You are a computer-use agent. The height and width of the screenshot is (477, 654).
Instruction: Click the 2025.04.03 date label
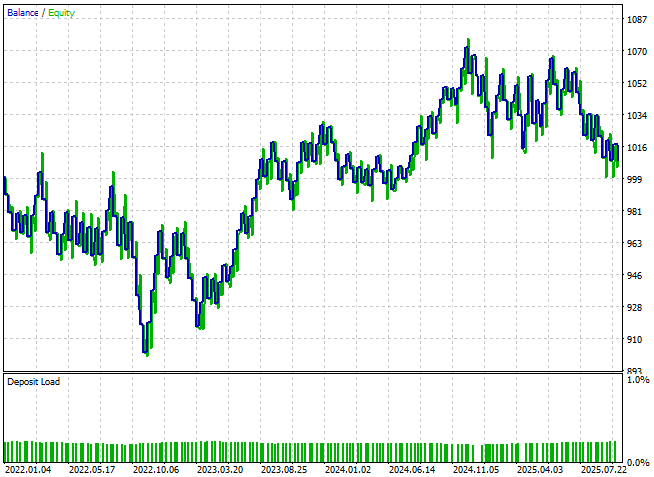540,470
